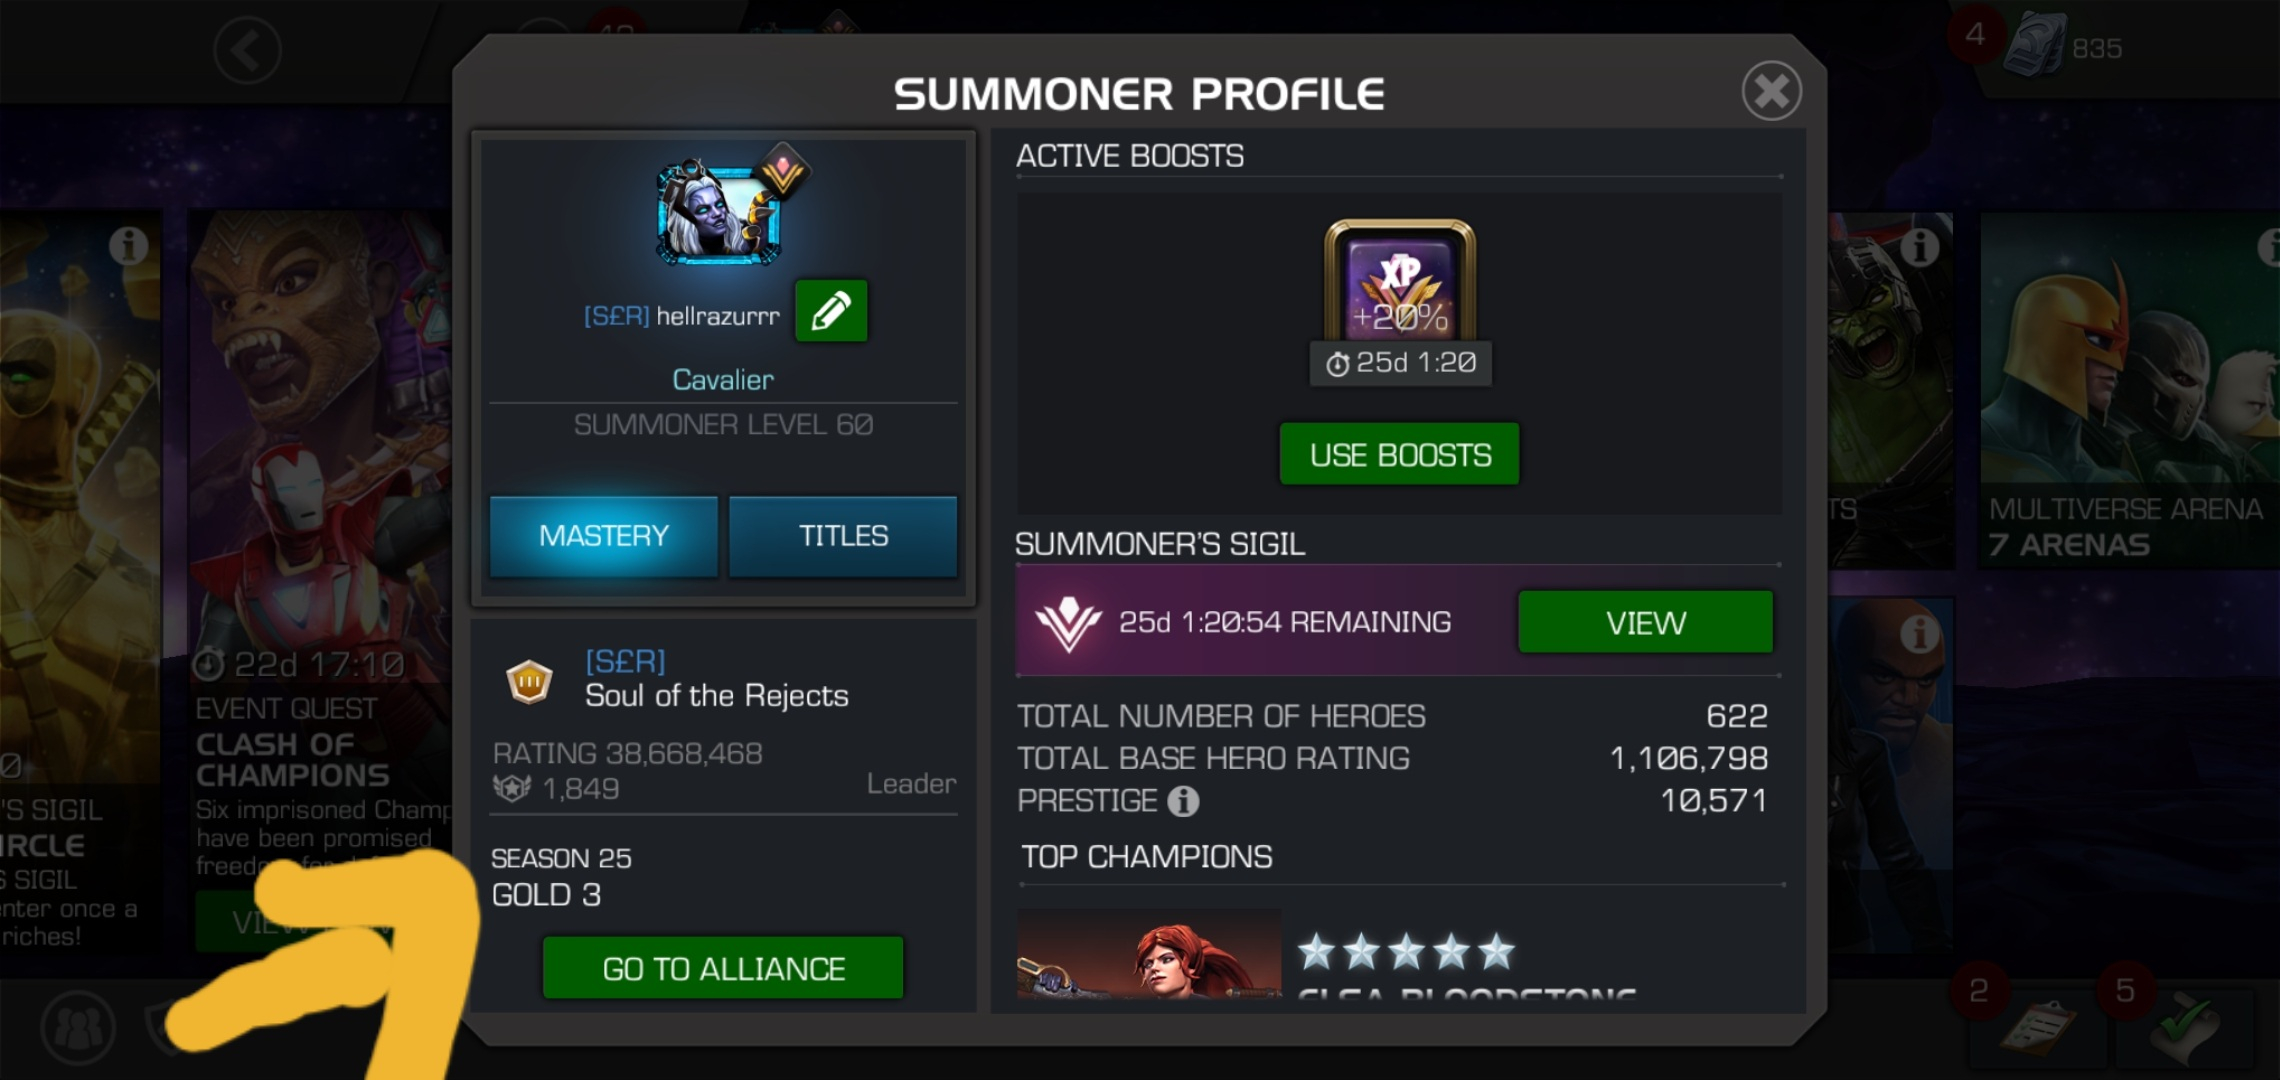
Task: Tap the summoner profile avatar picture
Action: pyautogui.click(x=718, y=213)
